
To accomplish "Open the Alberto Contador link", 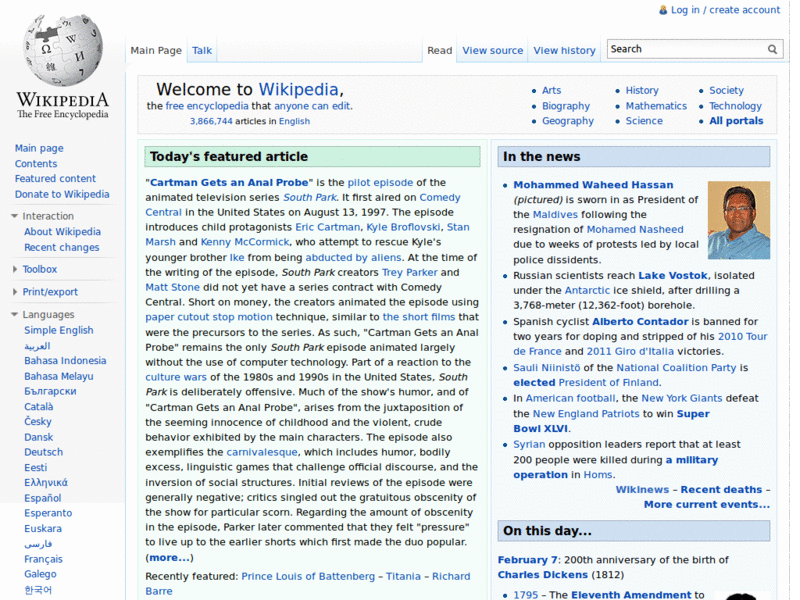I will click(640, 322).
